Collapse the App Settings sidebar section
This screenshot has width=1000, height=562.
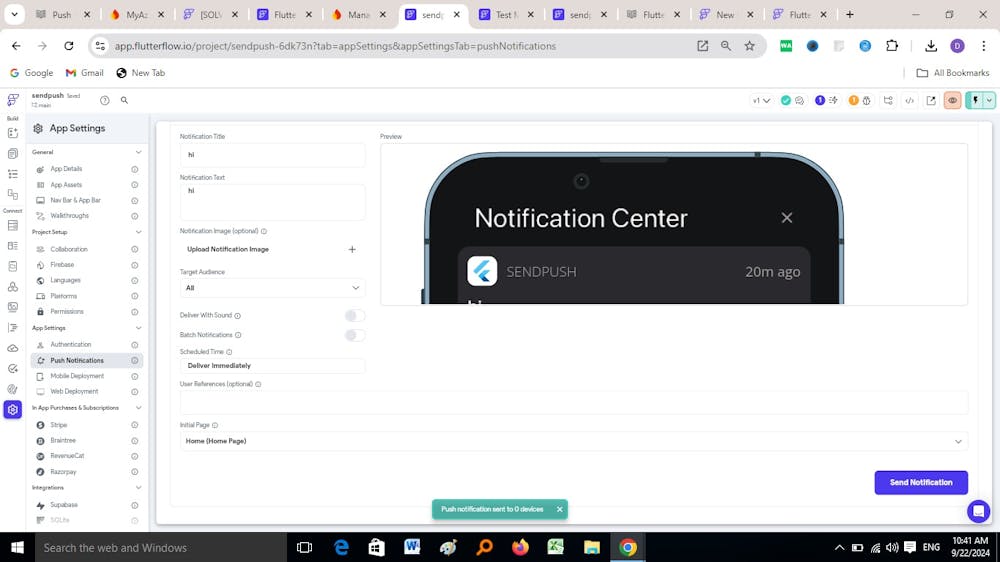pyautogui.click(x=138, y=328)
